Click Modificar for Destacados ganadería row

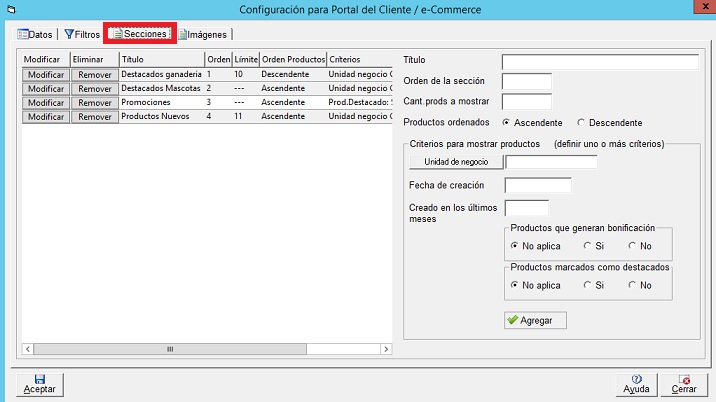pyautogui.click(x=45, y=74)
